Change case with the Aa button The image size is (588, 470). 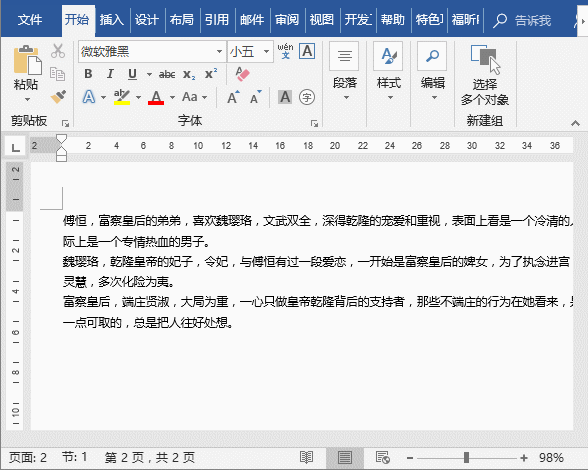[190, 97]
